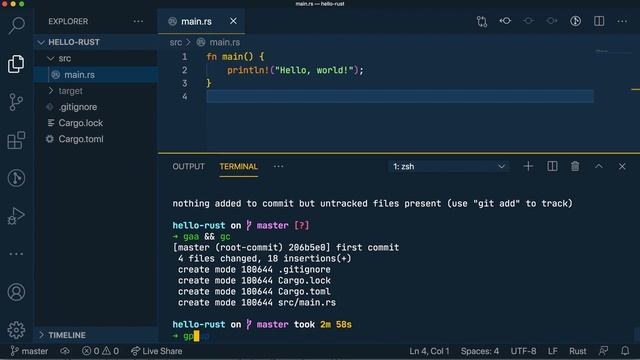
Task: Maximize the panel with the up chevron
Action: (x=598, y=166)
